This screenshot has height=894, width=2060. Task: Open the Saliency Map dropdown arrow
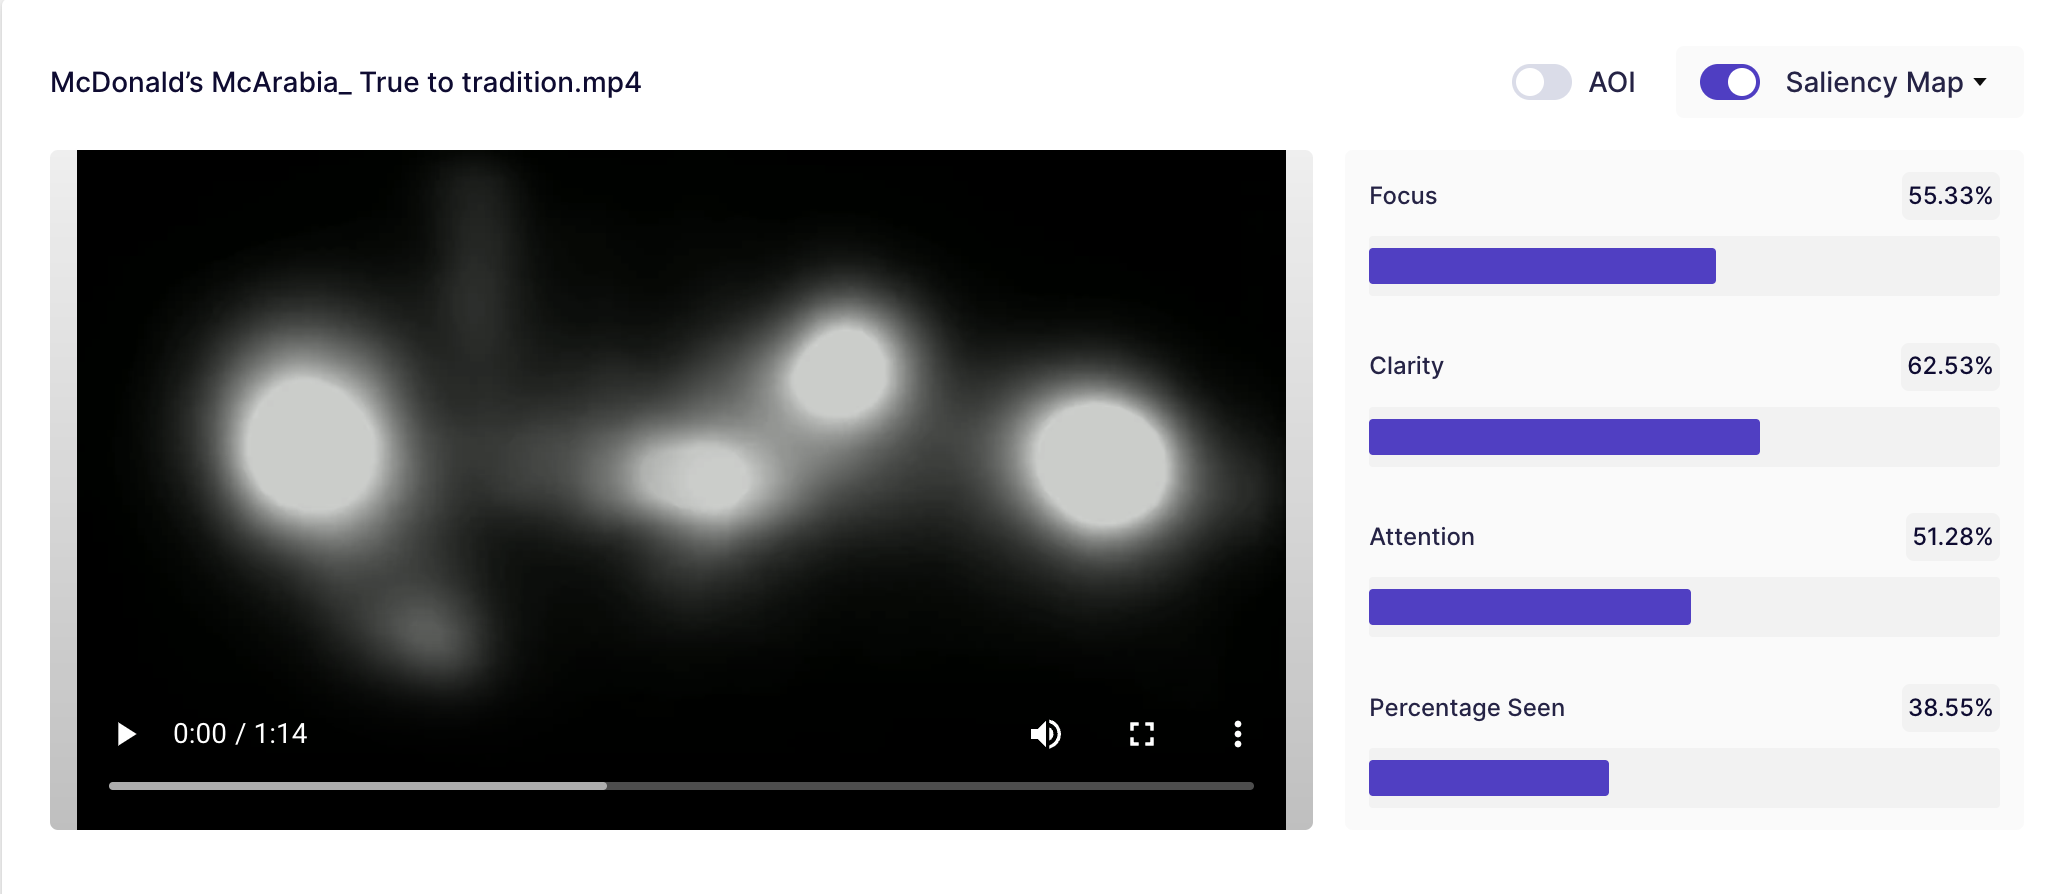1980,82
